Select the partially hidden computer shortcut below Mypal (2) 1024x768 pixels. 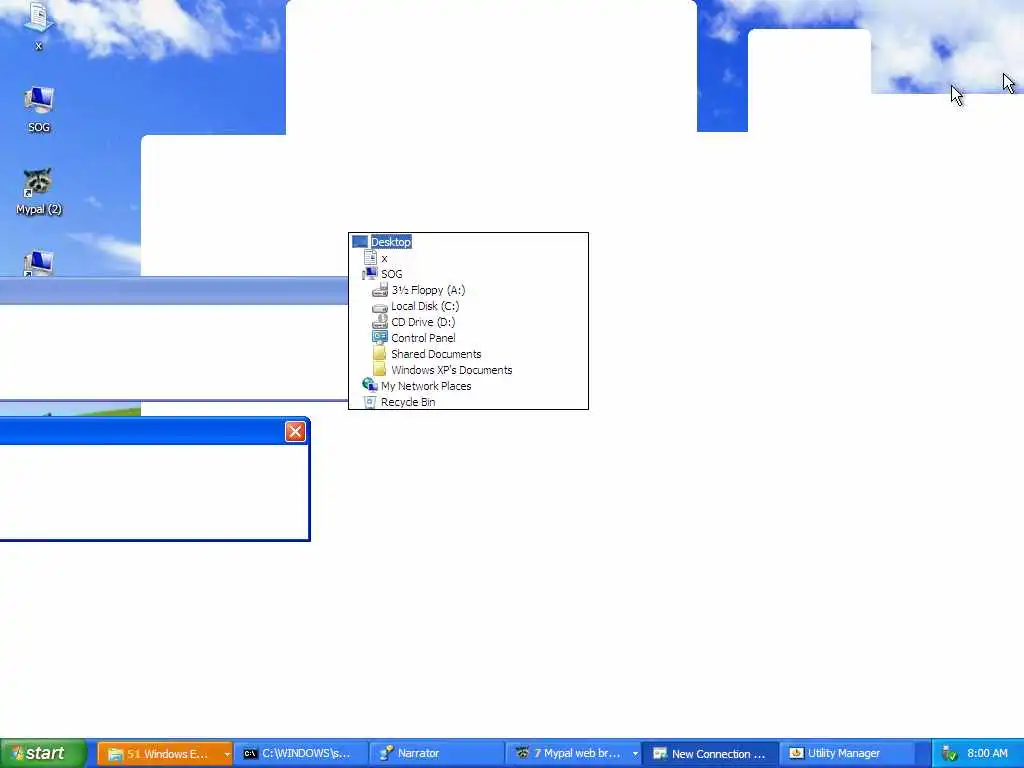point(39,263)
